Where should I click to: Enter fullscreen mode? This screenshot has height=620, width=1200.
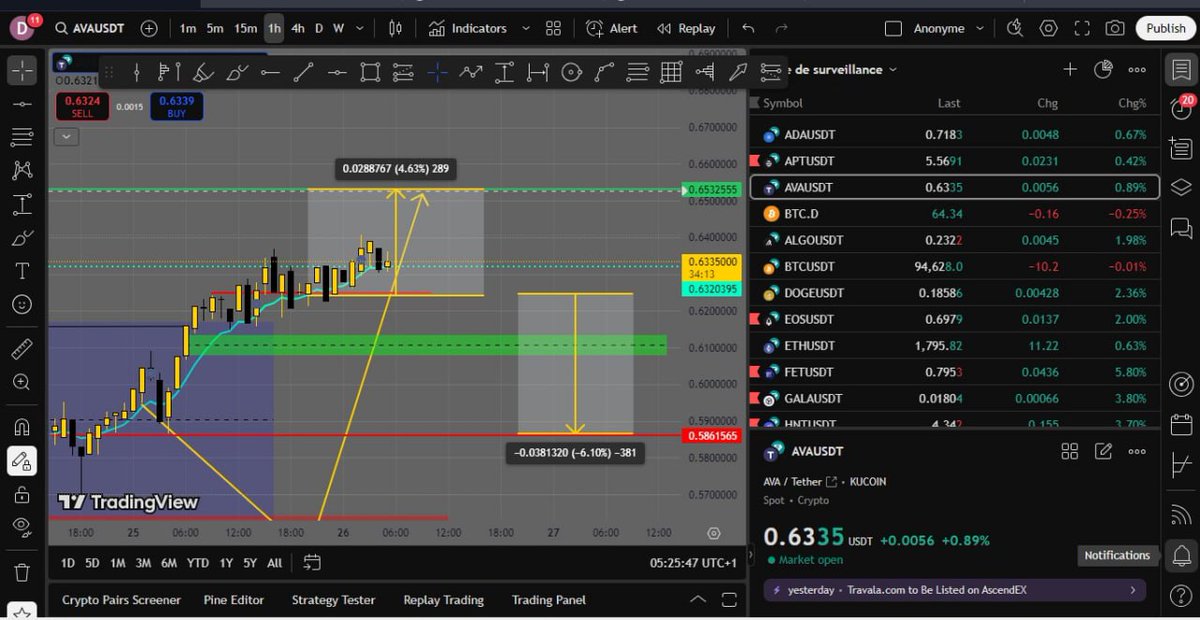1082,28
